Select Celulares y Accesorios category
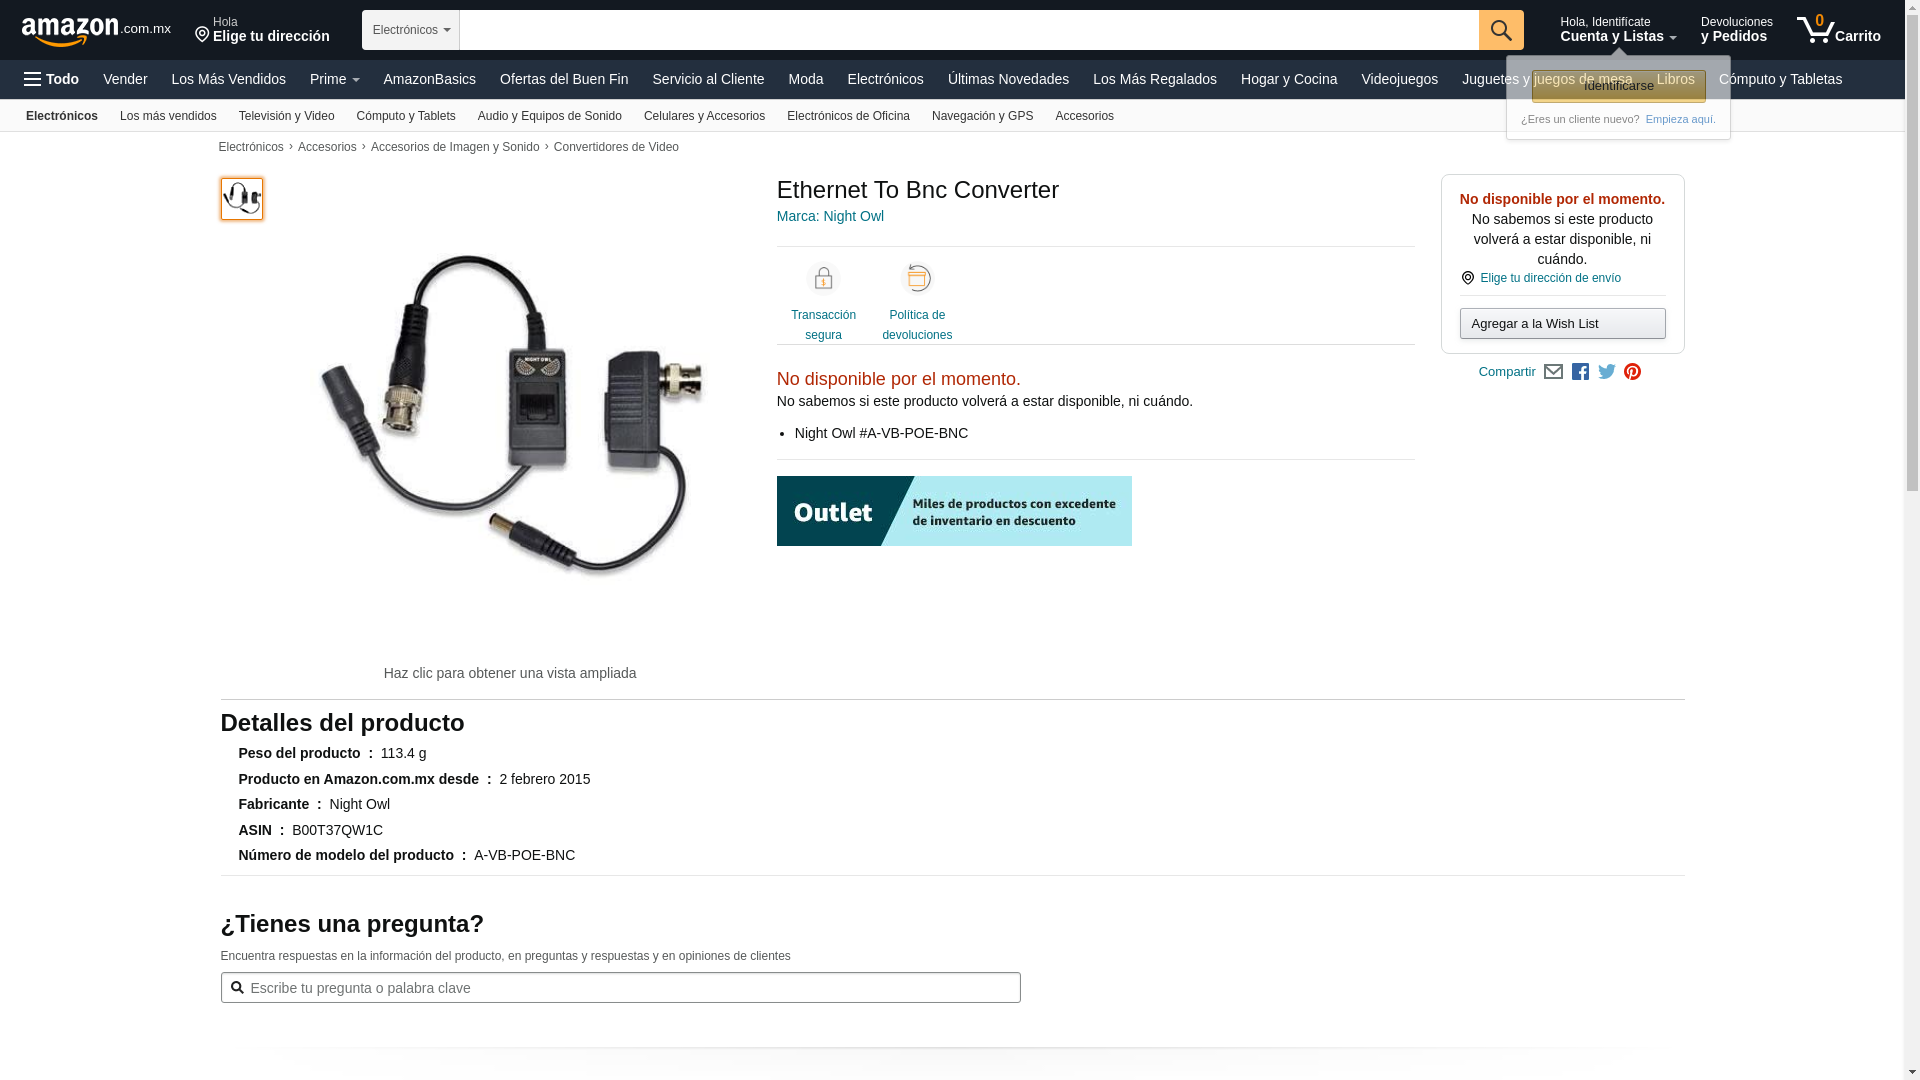1920x1080 pixels. [704, 116]
